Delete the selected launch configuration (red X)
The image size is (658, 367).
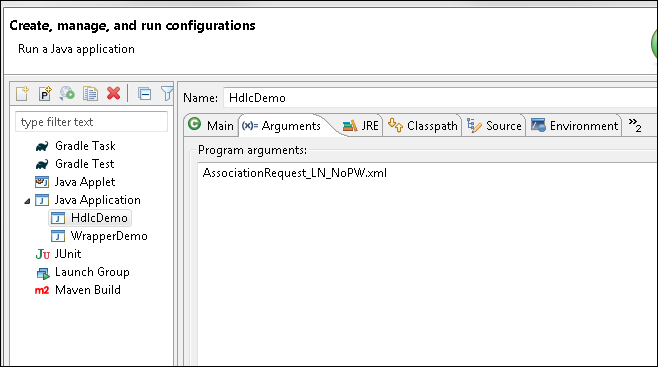pyautogui.click(x=113, y=93)
